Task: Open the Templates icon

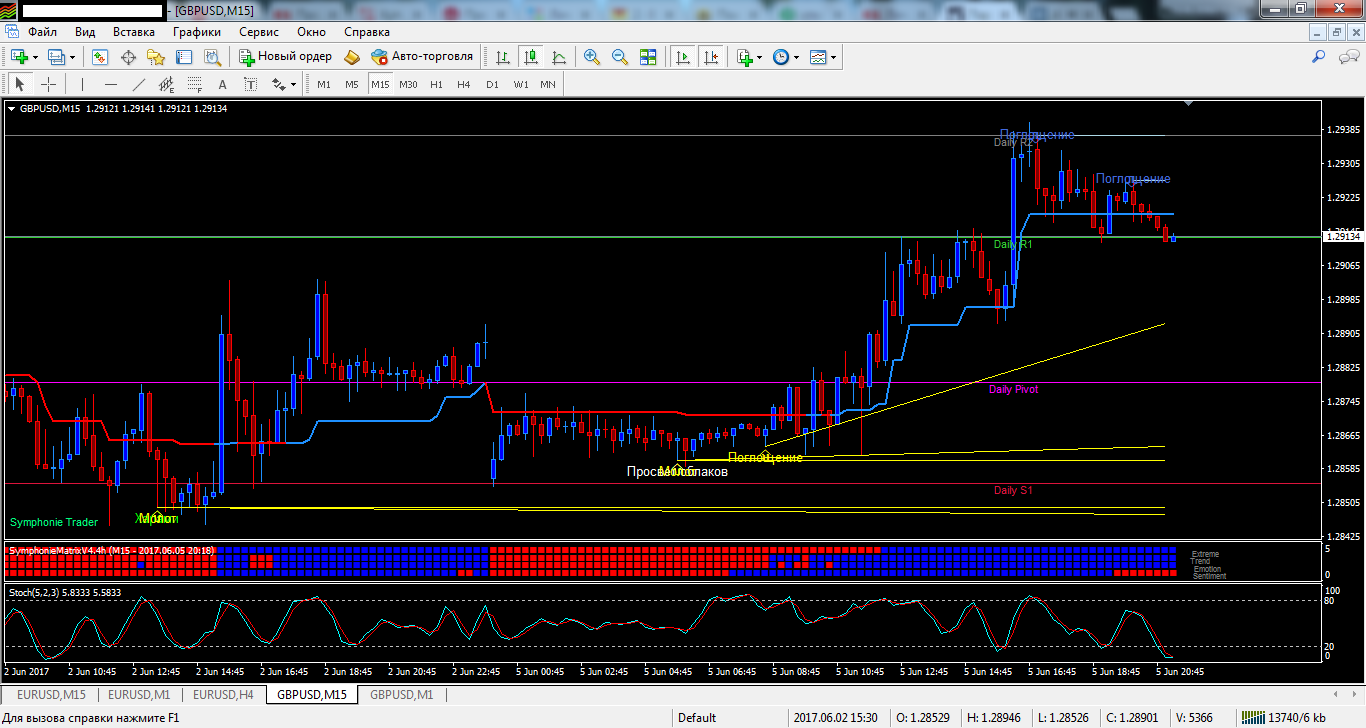Action: (x=818, y=57)
